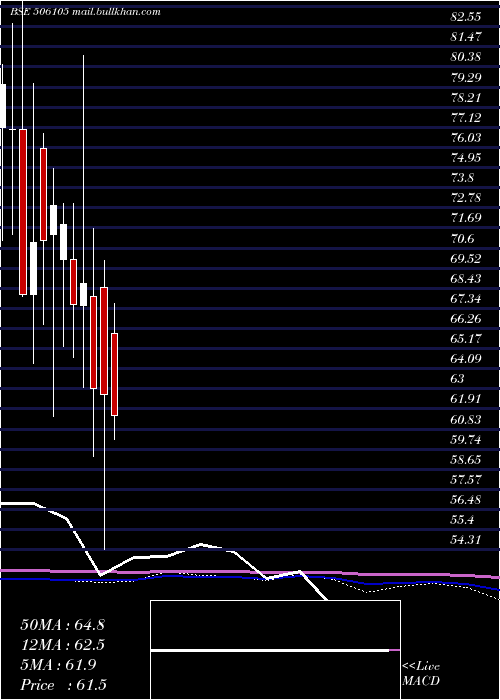This screenshot has height=700, width=500.
Task: Click the 78.21 price axis label
Action: pos(466,97)
